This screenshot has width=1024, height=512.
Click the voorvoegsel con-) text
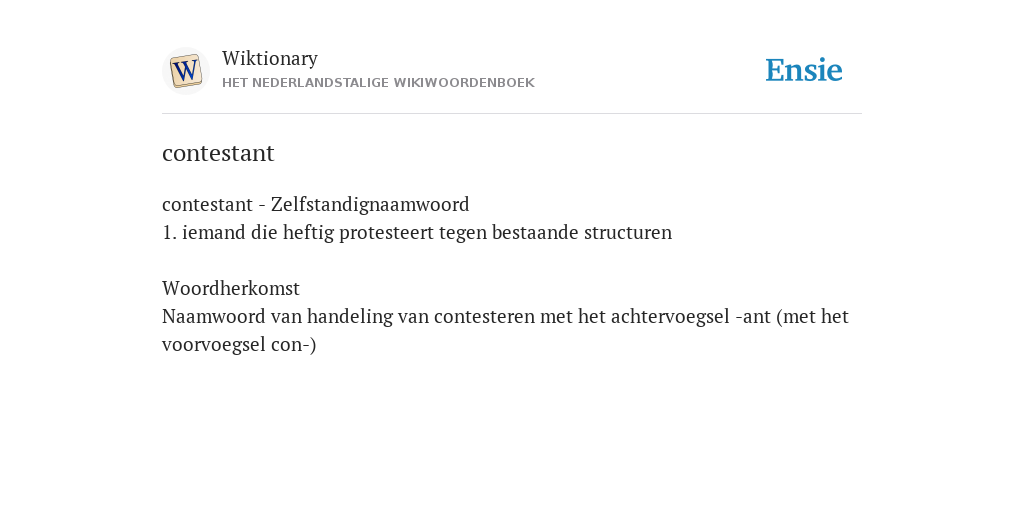(x=239, y=345)
